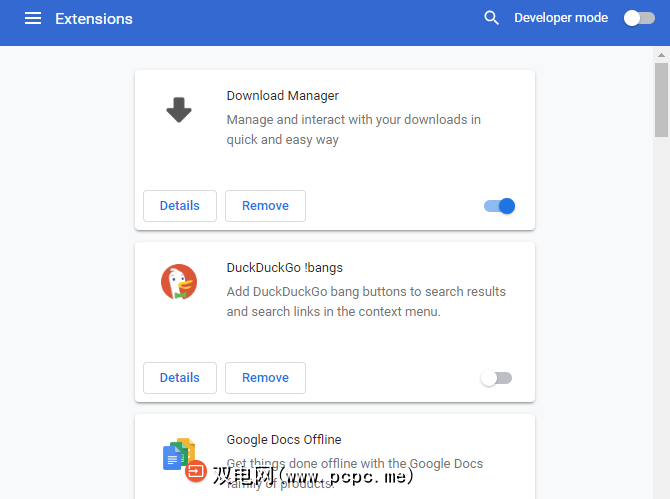Click the DuckDuckGo !bangs duck icon
This screenshot has height=499, width=670.
179,282
